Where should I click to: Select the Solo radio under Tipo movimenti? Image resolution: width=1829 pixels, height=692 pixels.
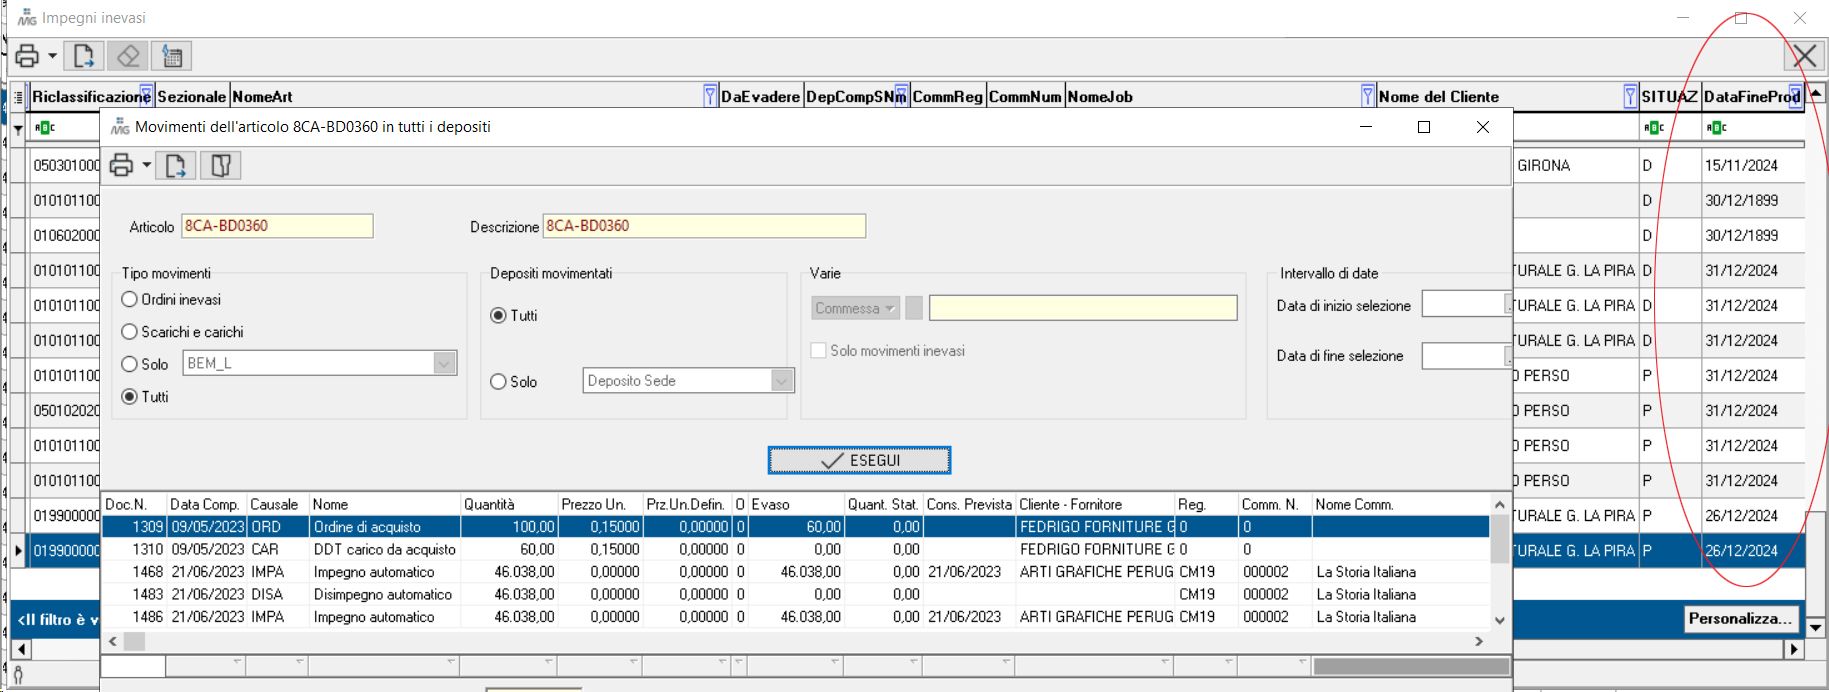129,364
